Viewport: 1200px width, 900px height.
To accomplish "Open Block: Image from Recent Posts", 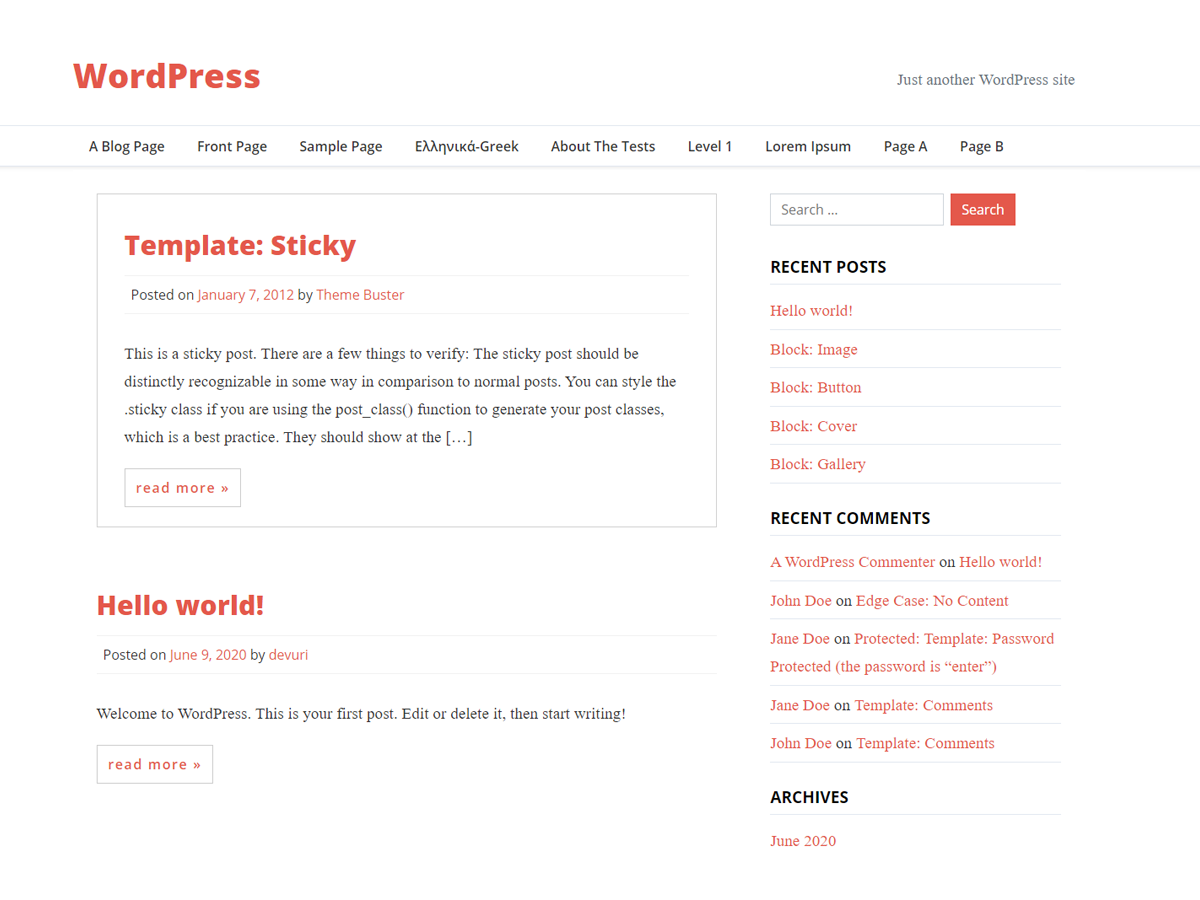I will coord(813,349).
